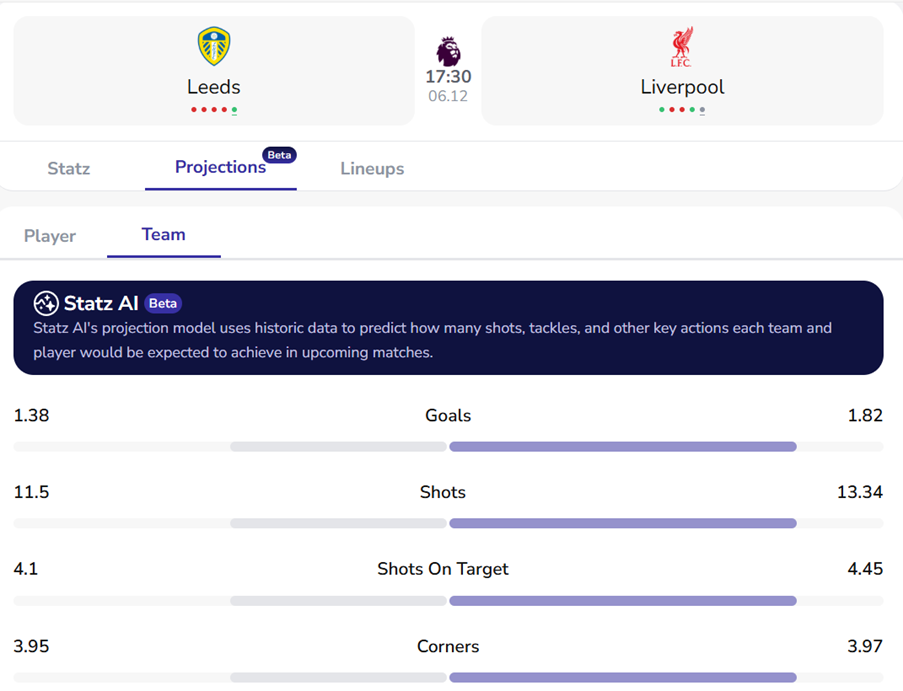Click the Beta badge above Projections
This screenshot has height=691, width=903.
pyautogui.click(x=279, y=155)
